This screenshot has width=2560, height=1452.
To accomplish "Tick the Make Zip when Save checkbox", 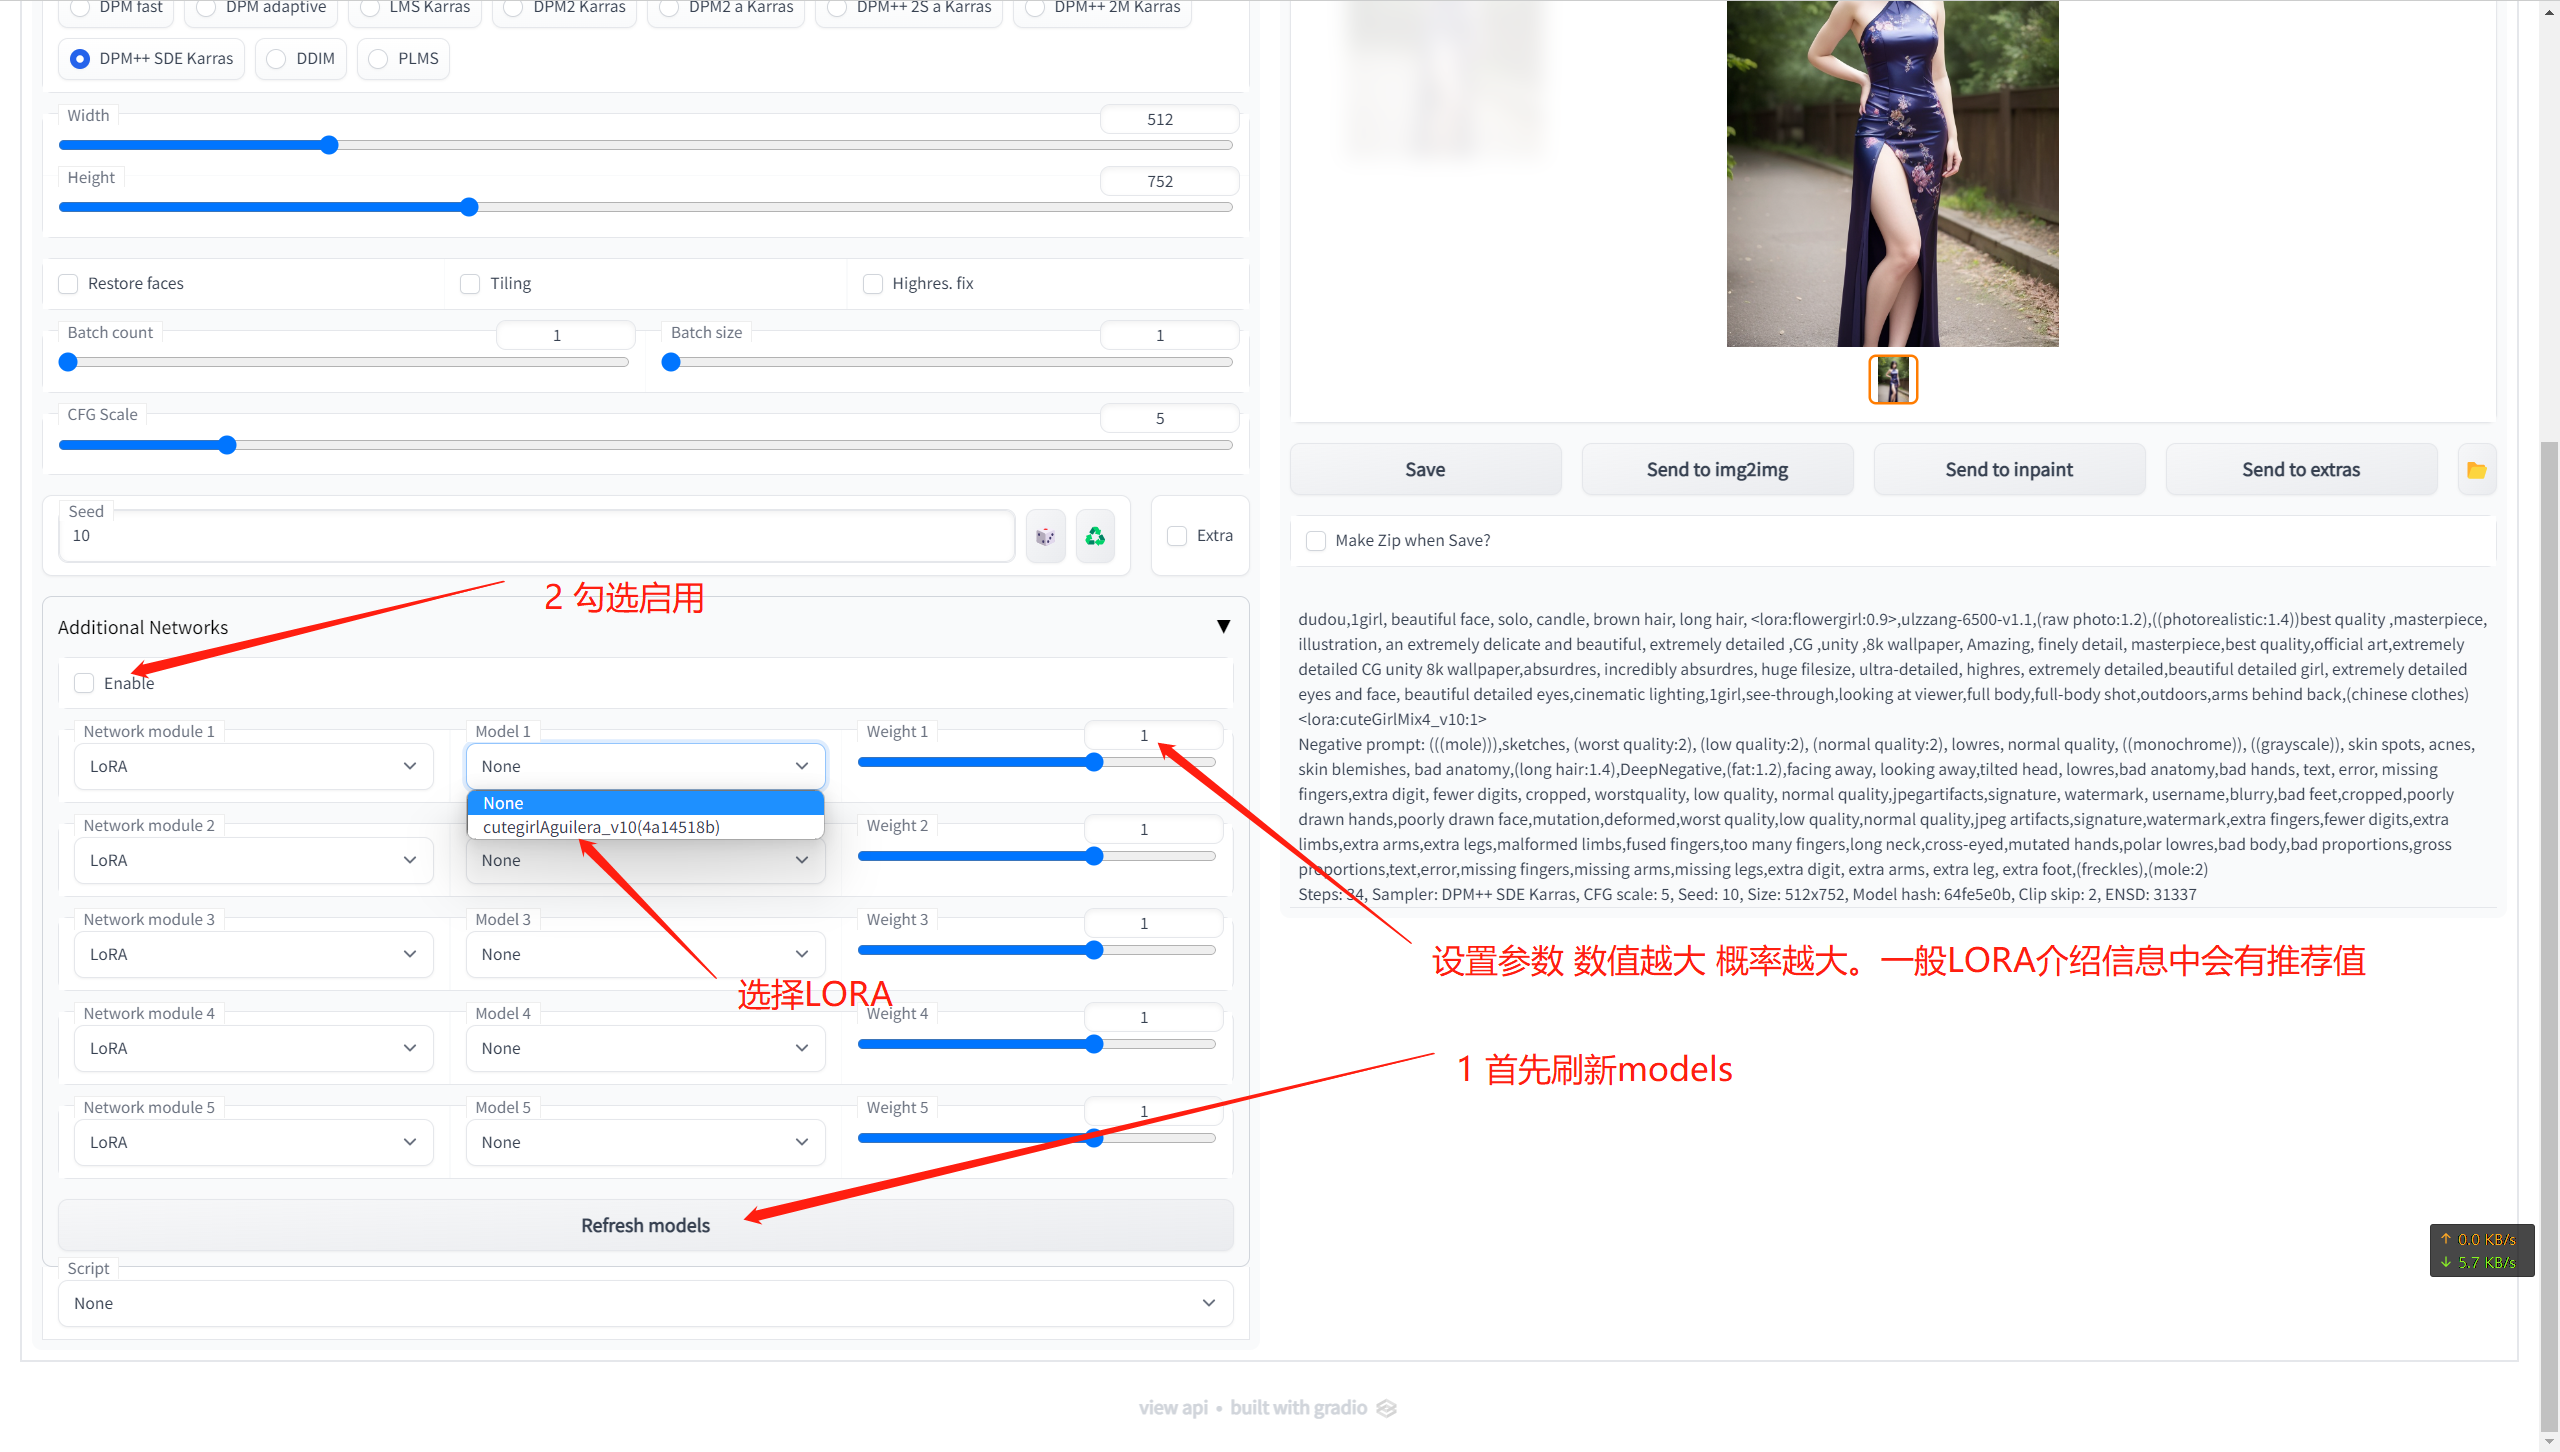I will pos(1316,541).
